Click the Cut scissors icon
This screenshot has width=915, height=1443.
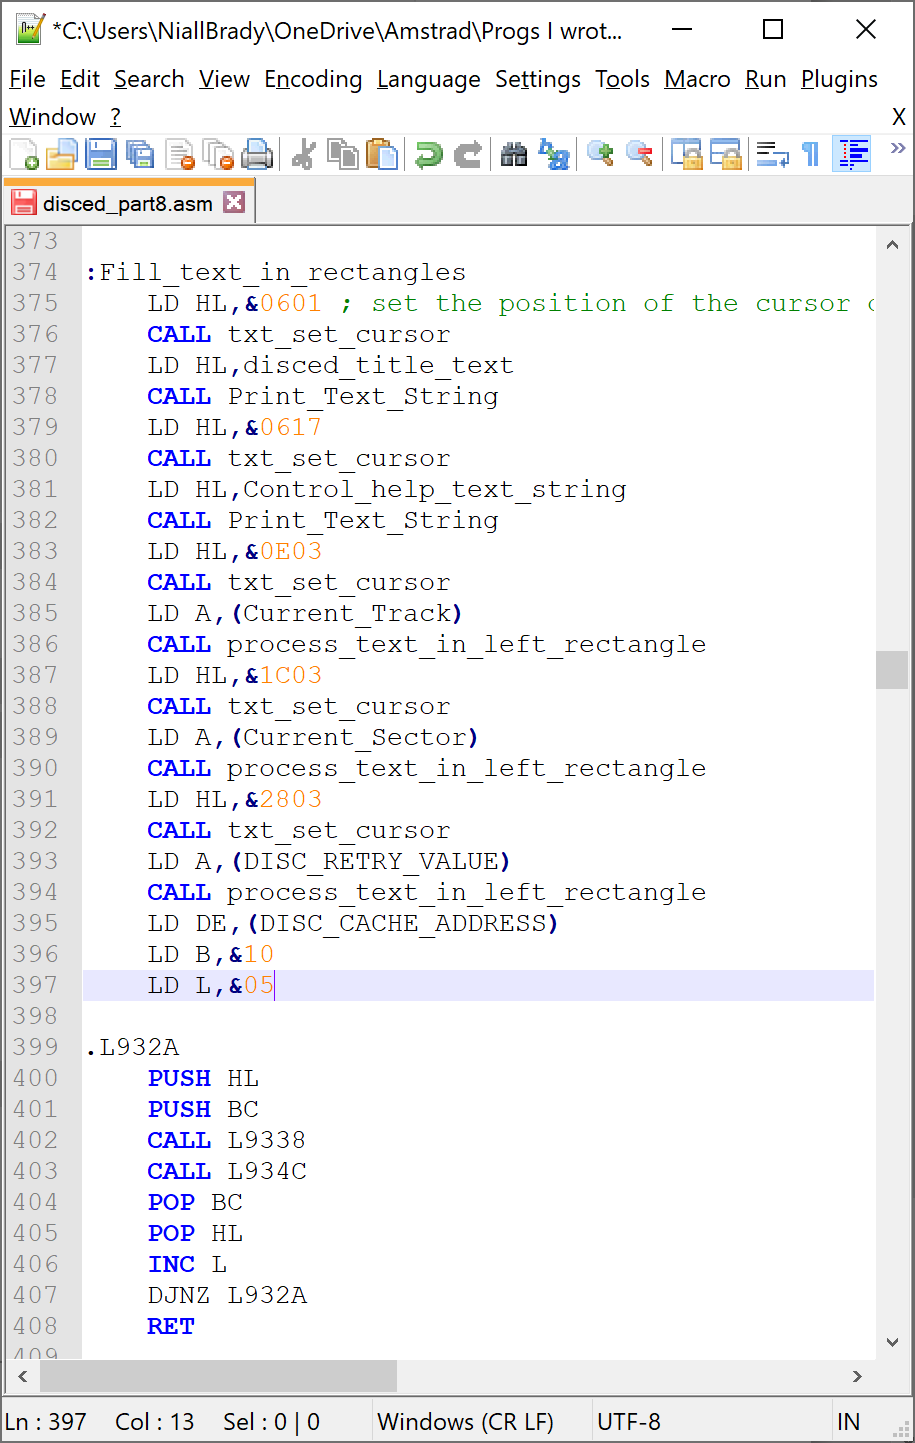click(304, 155)
